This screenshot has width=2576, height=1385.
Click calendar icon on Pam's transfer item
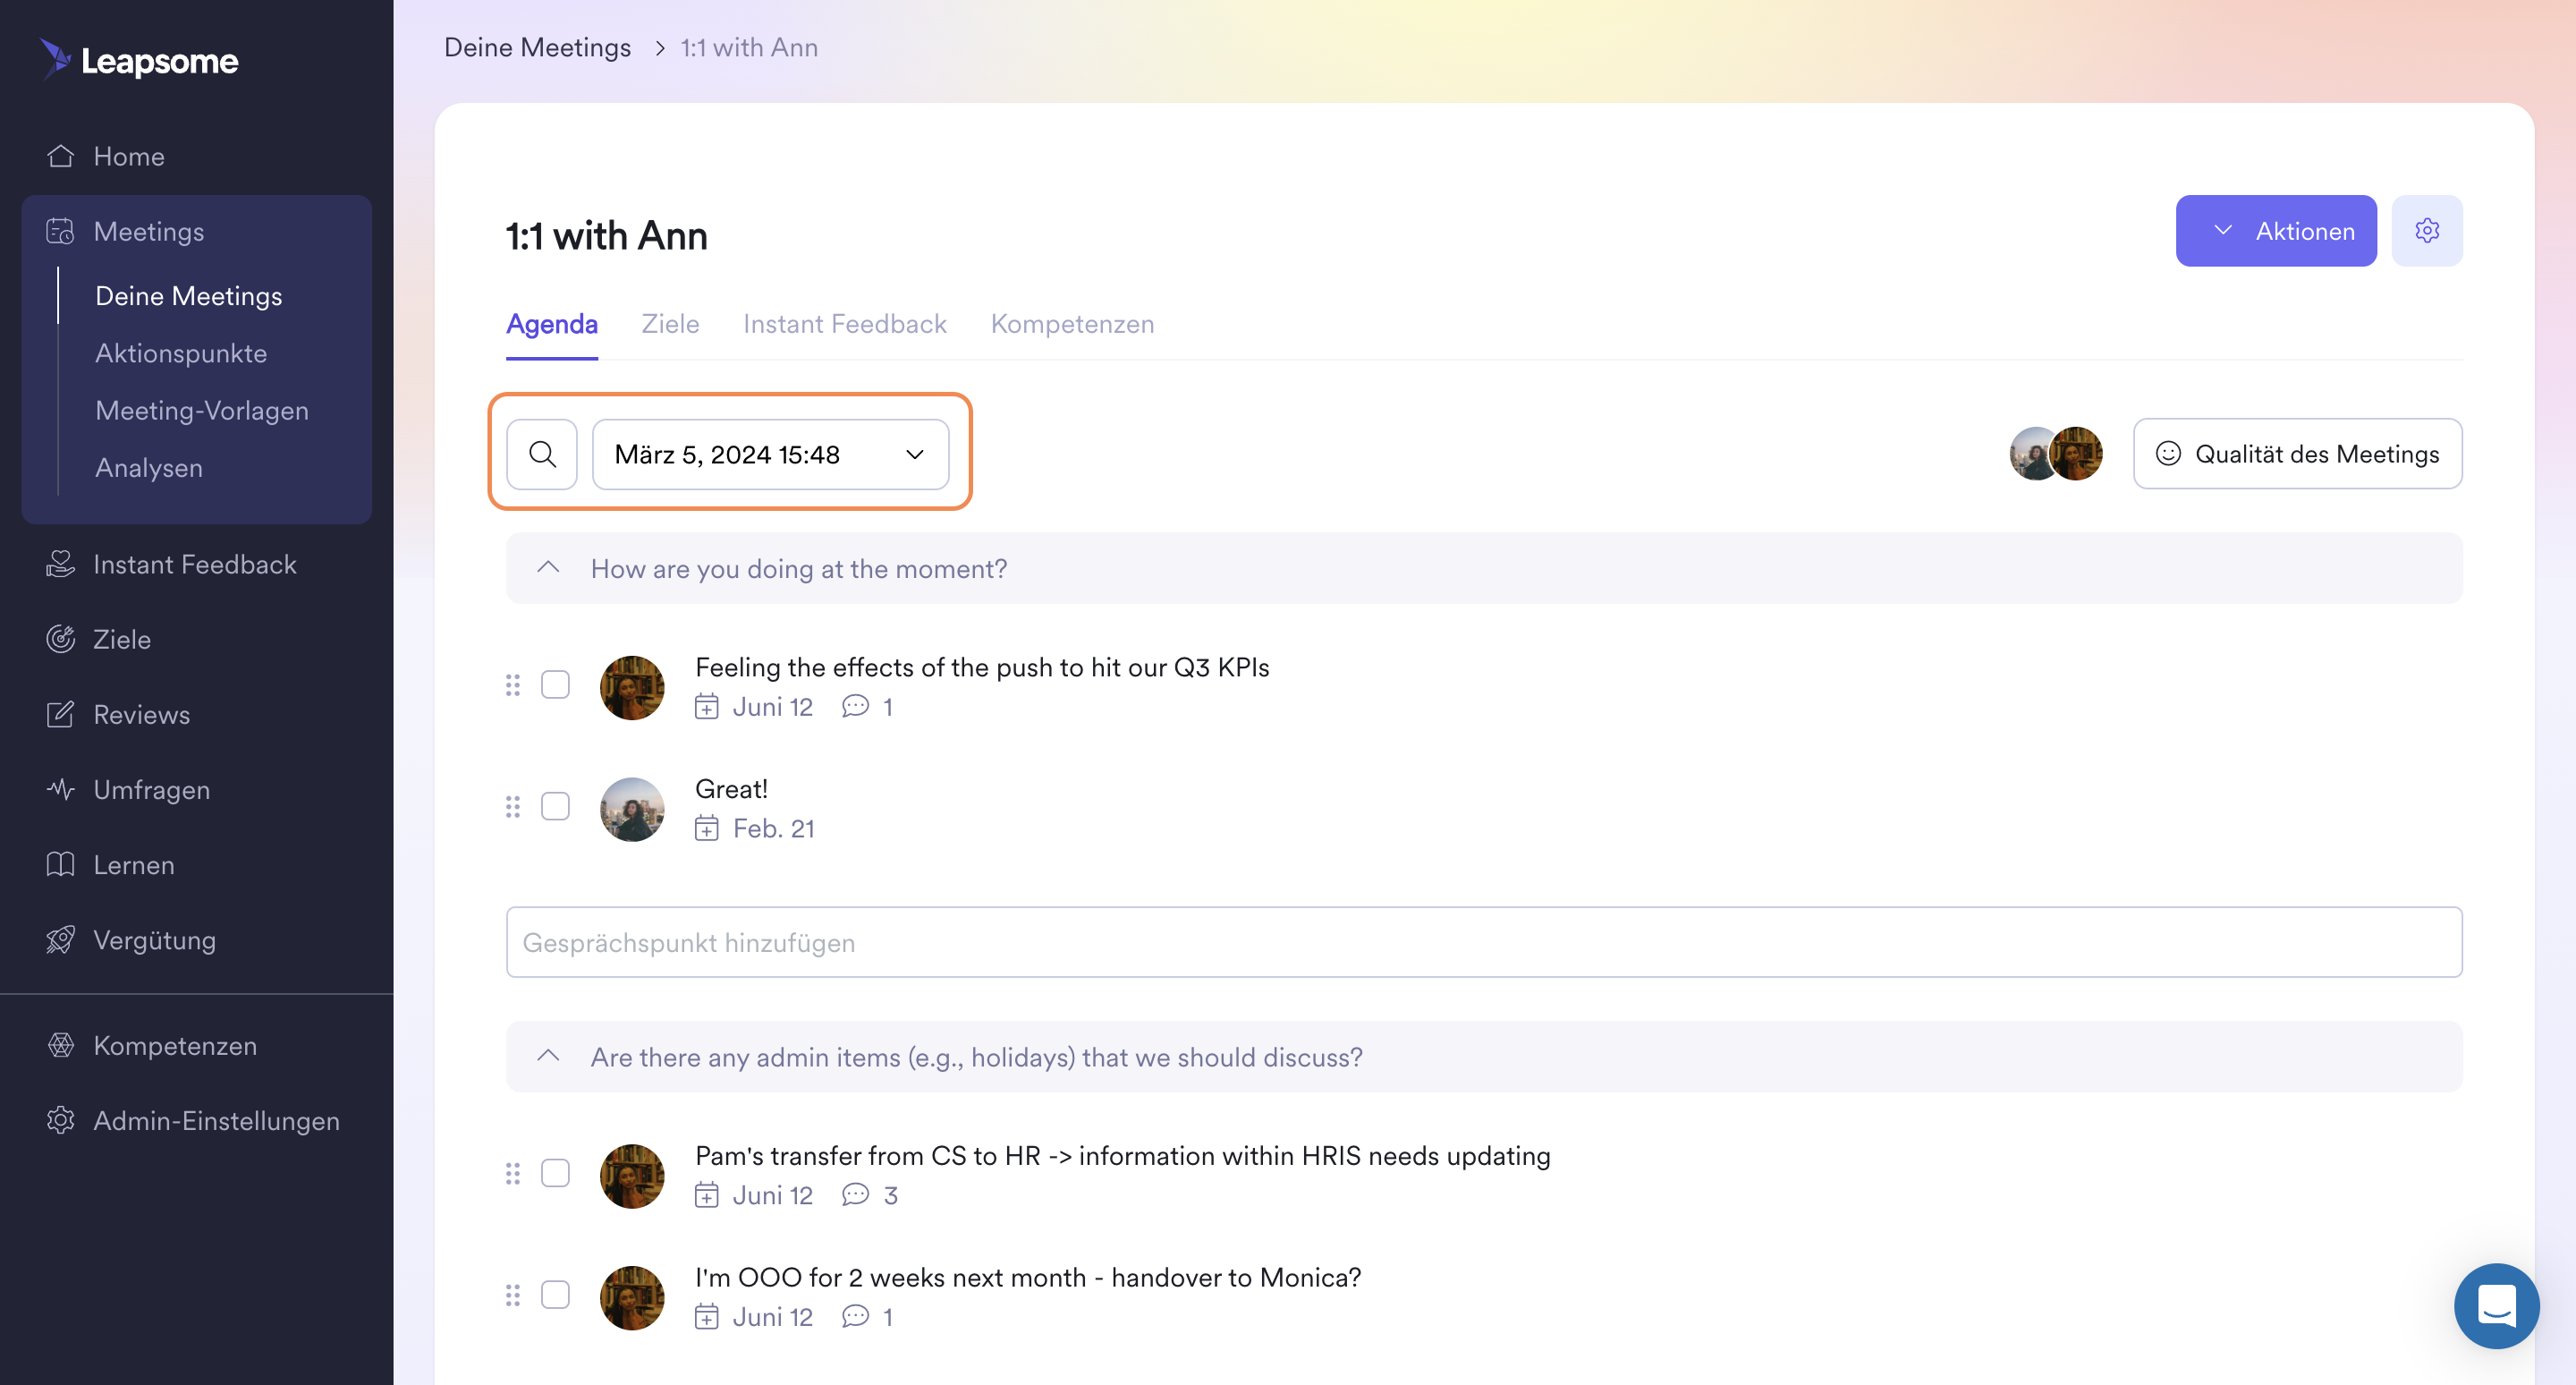point(707,1195)
